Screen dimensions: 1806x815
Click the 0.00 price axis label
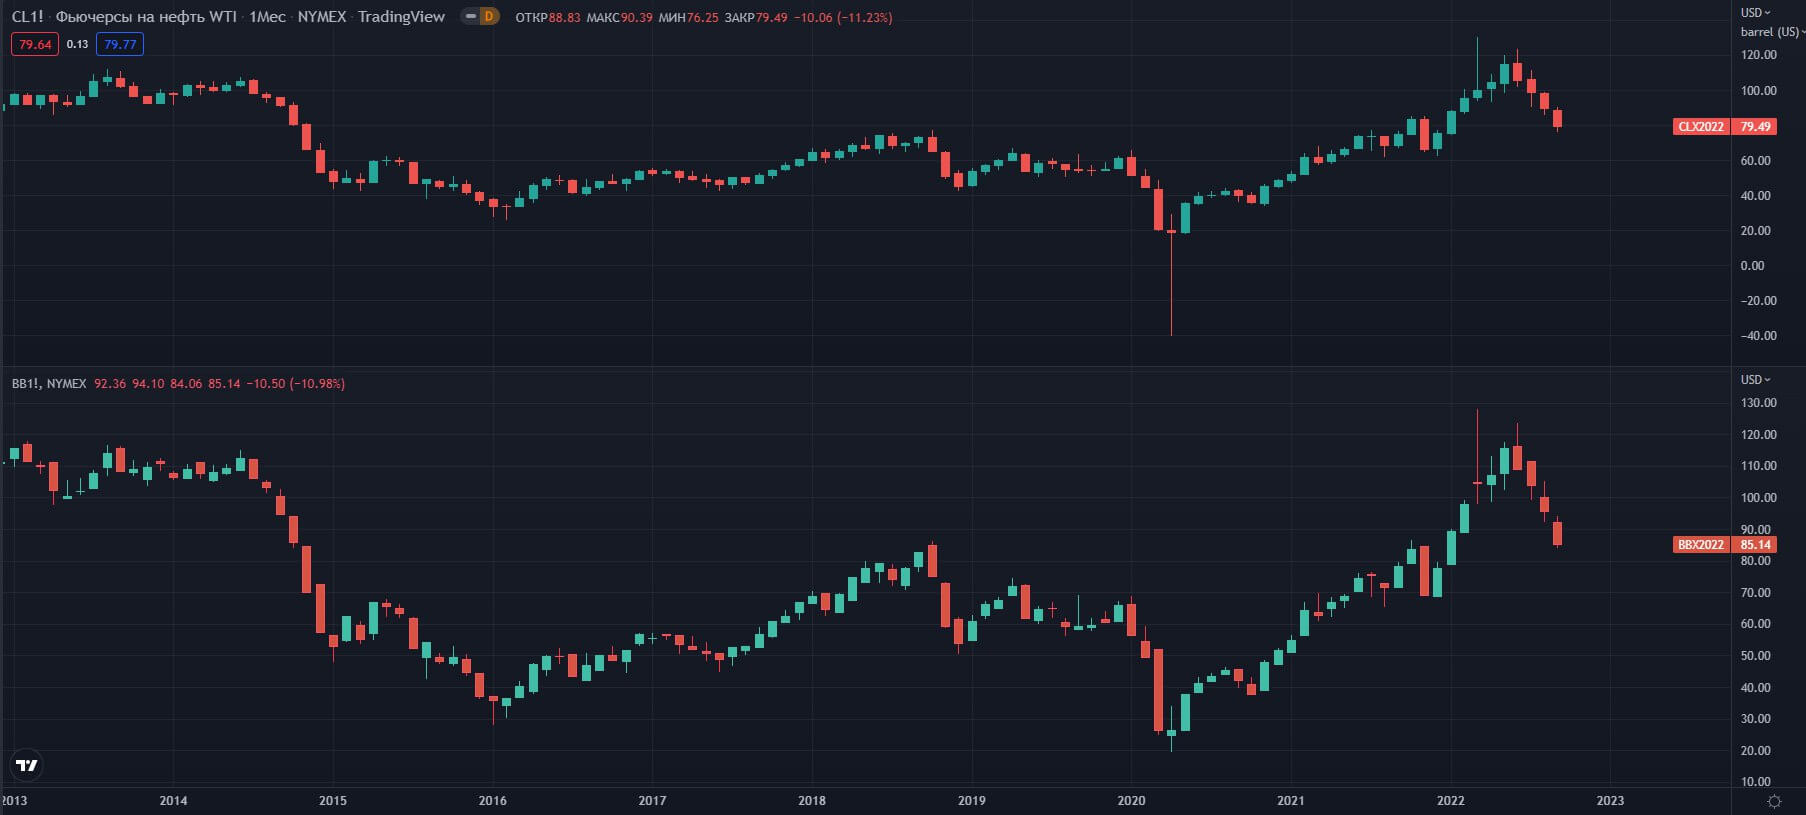1753,265
